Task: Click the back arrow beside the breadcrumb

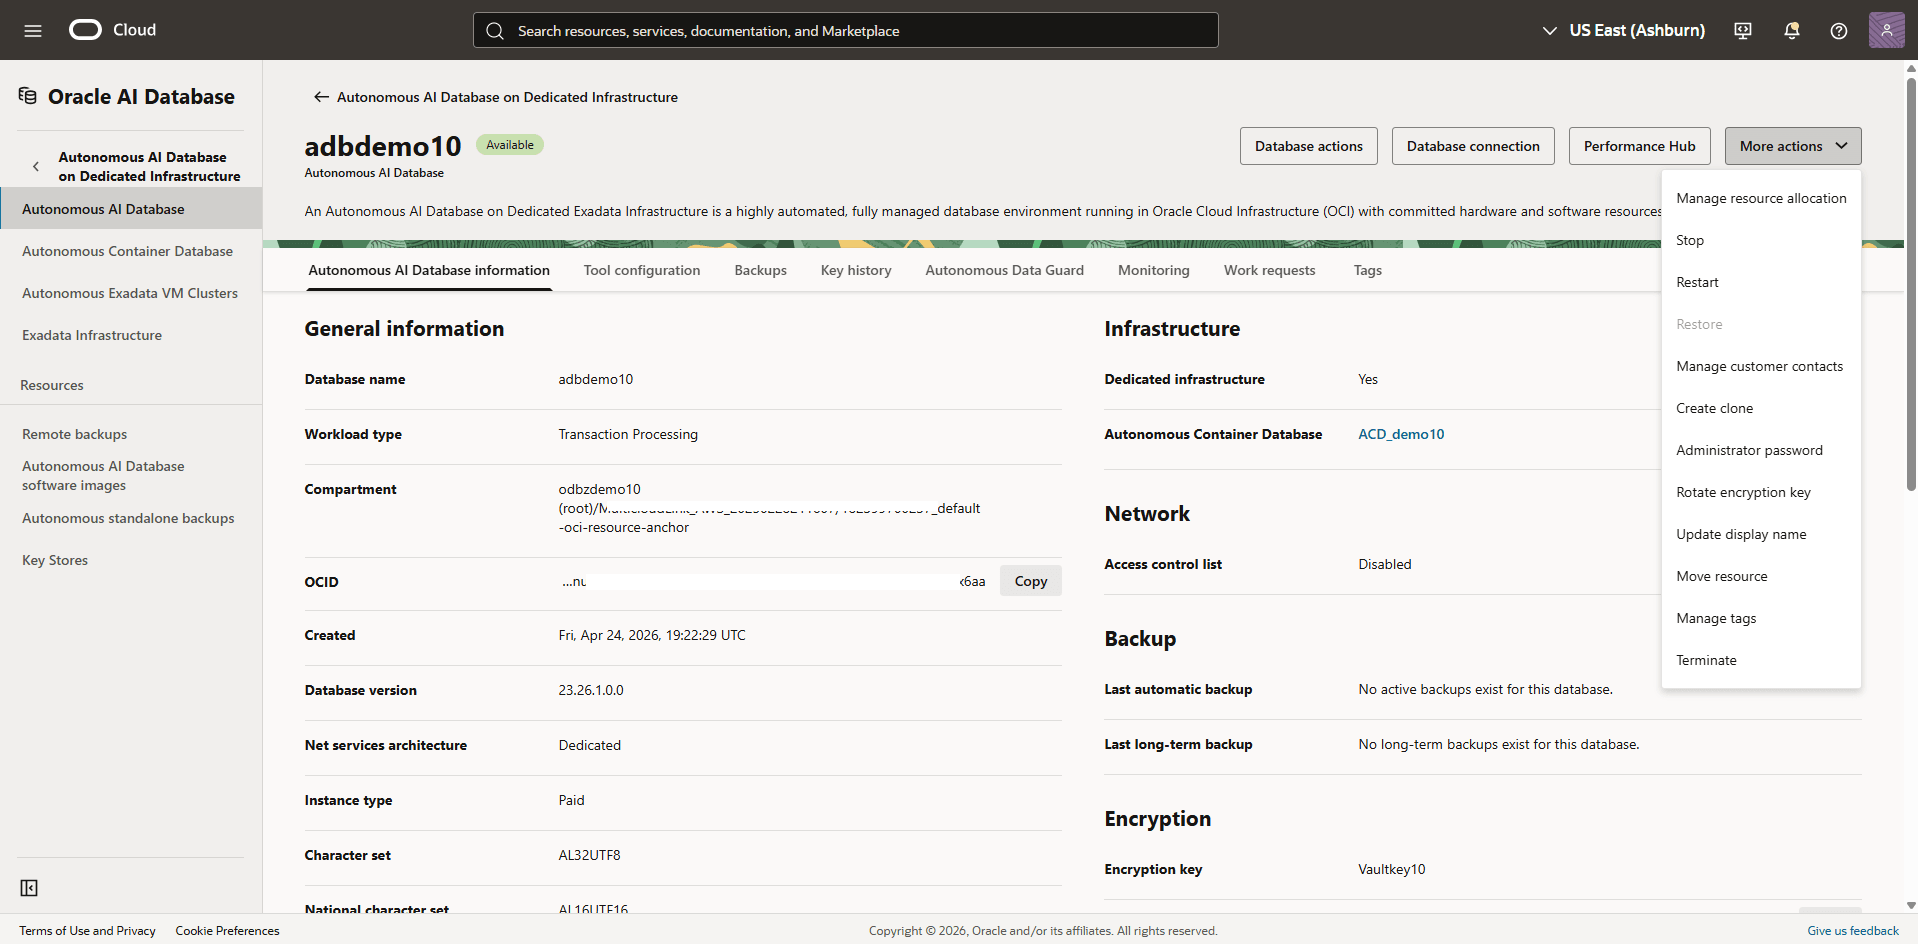Action: point(321,97)
